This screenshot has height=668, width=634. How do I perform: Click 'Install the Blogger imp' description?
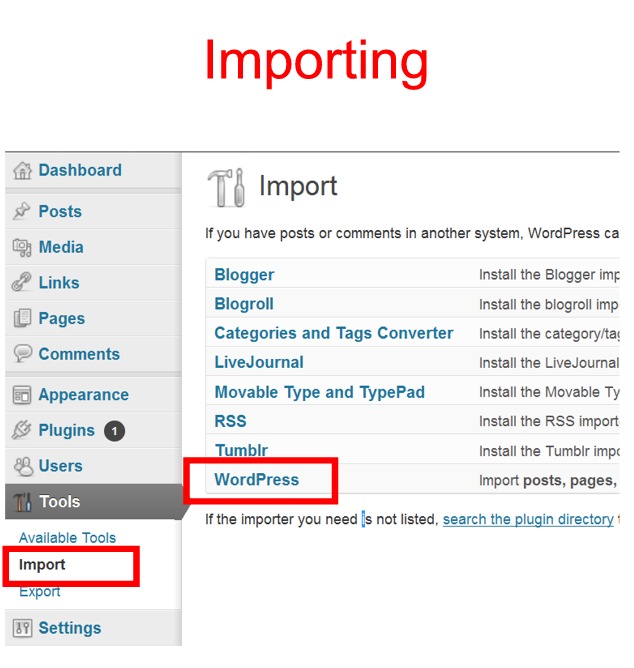pos(549,275)
